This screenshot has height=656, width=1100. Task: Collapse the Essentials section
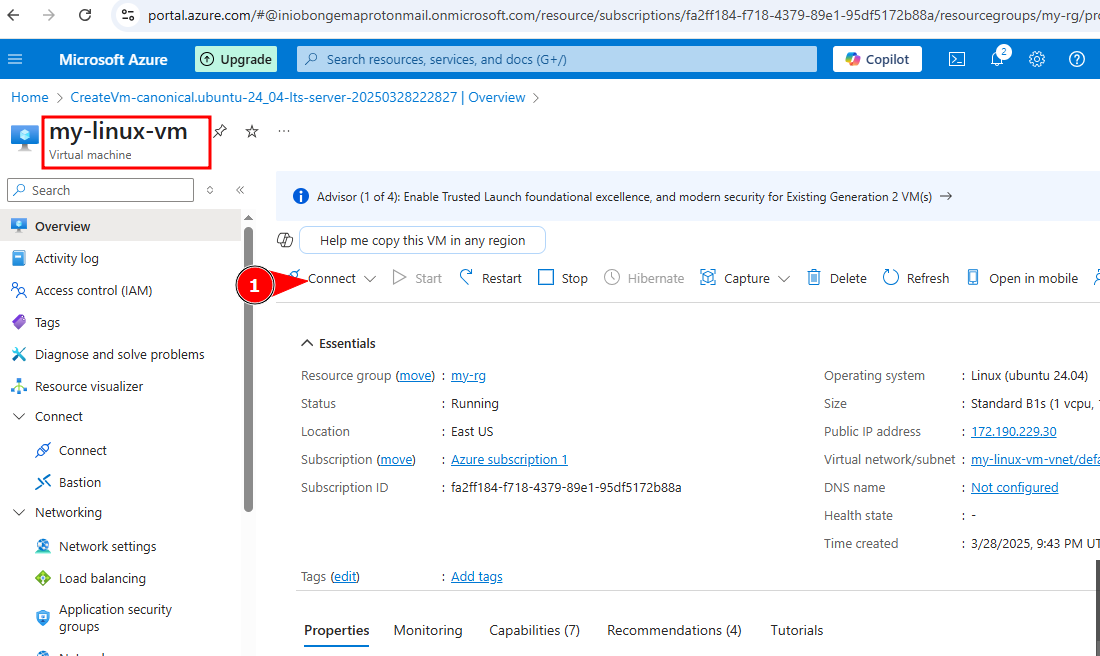307,343
